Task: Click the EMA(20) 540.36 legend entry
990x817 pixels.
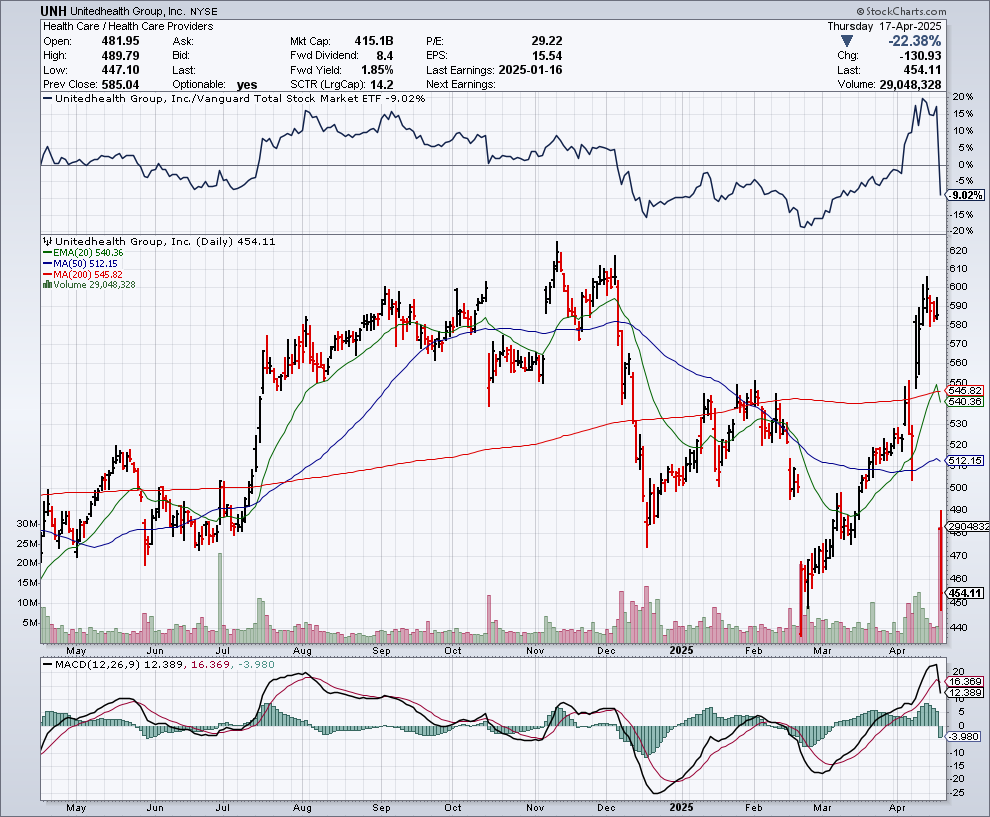Action: [x=83, y=253]
